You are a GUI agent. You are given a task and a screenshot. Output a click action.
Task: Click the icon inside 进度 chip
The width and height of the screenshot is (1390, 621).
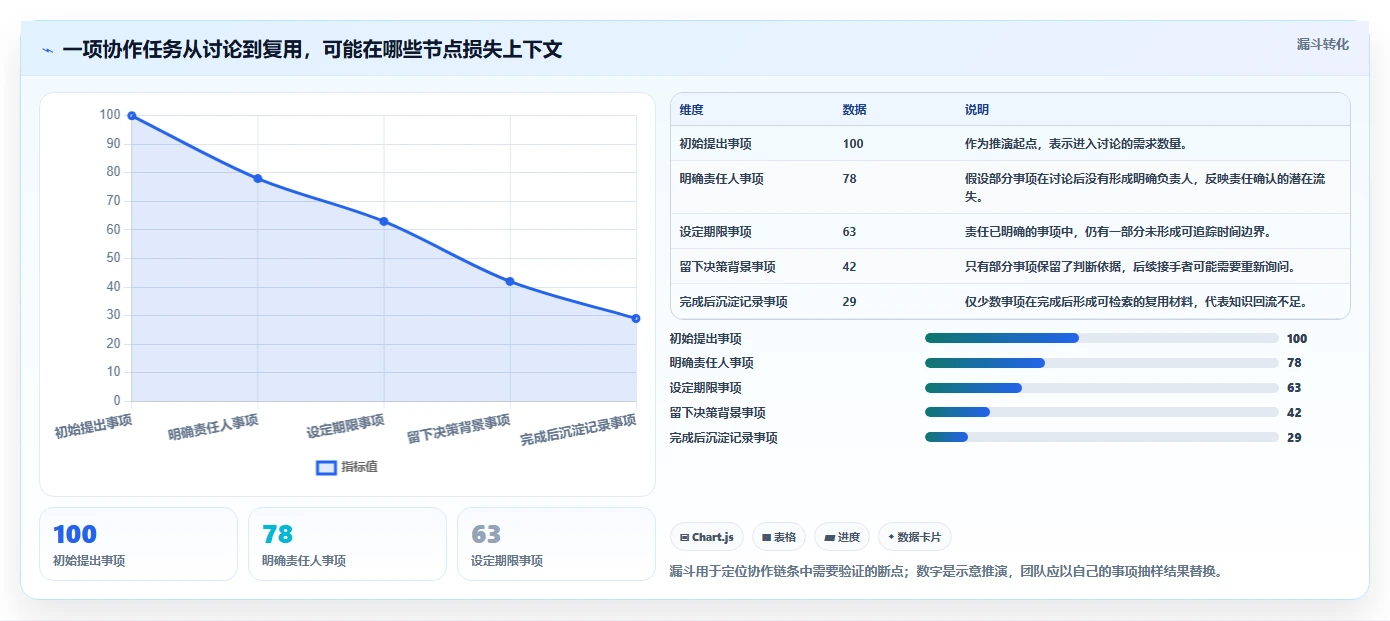coord(829,537)
